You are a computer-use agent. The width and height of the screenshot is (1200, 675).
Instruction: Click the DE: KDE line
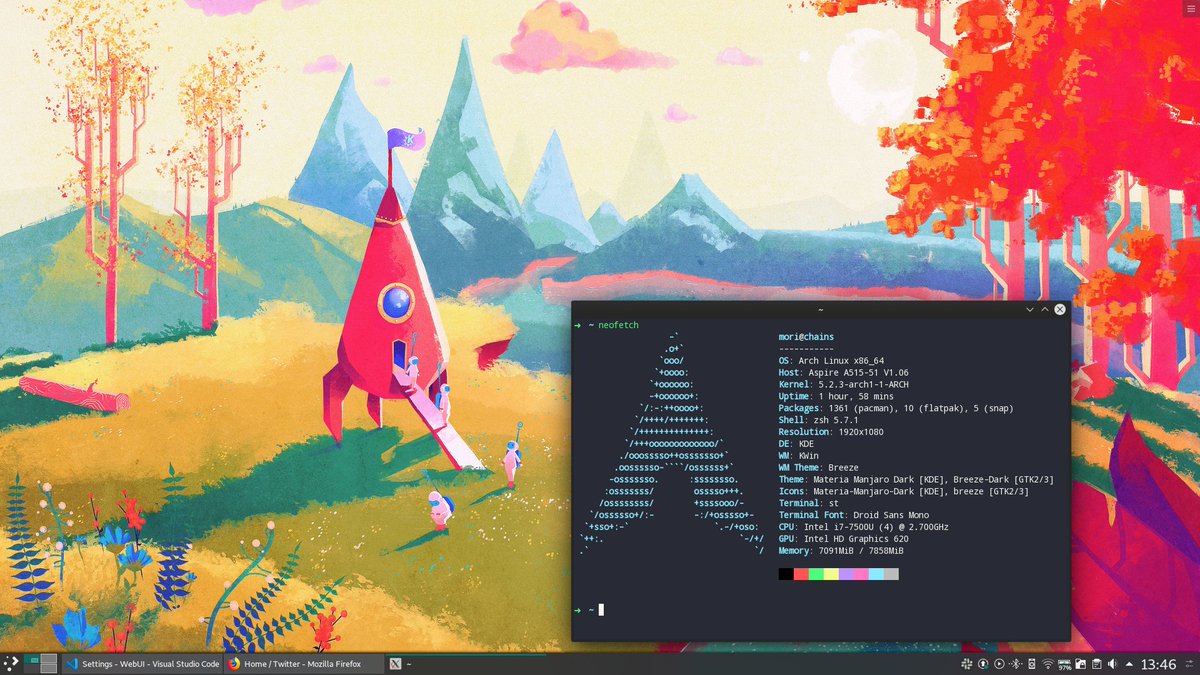(798, 444)
